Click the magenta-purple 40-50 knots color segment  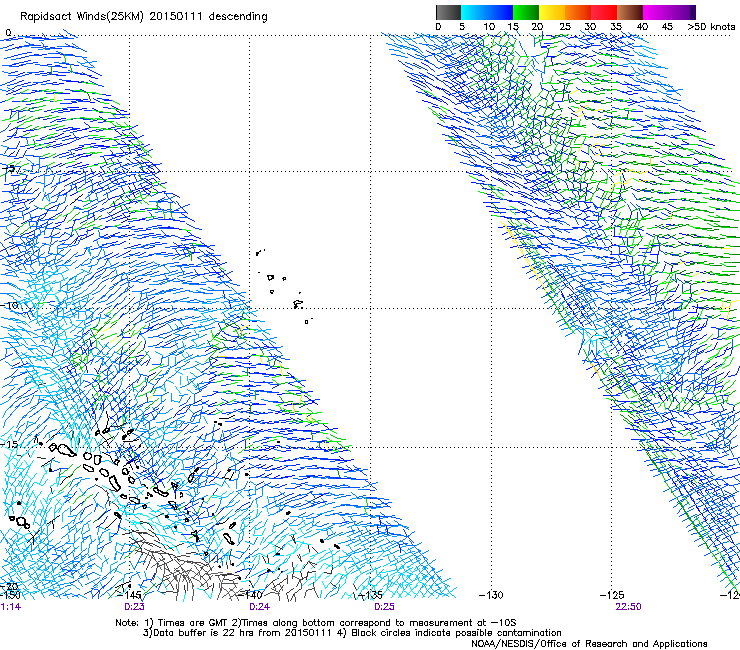point(669,12)
